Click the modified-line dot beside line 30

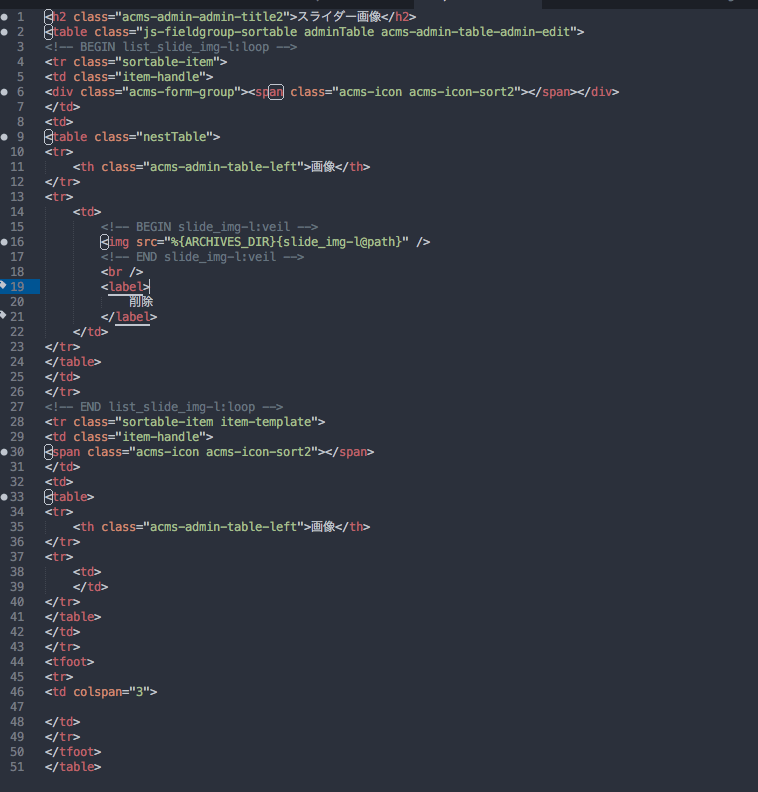[4, 452]
